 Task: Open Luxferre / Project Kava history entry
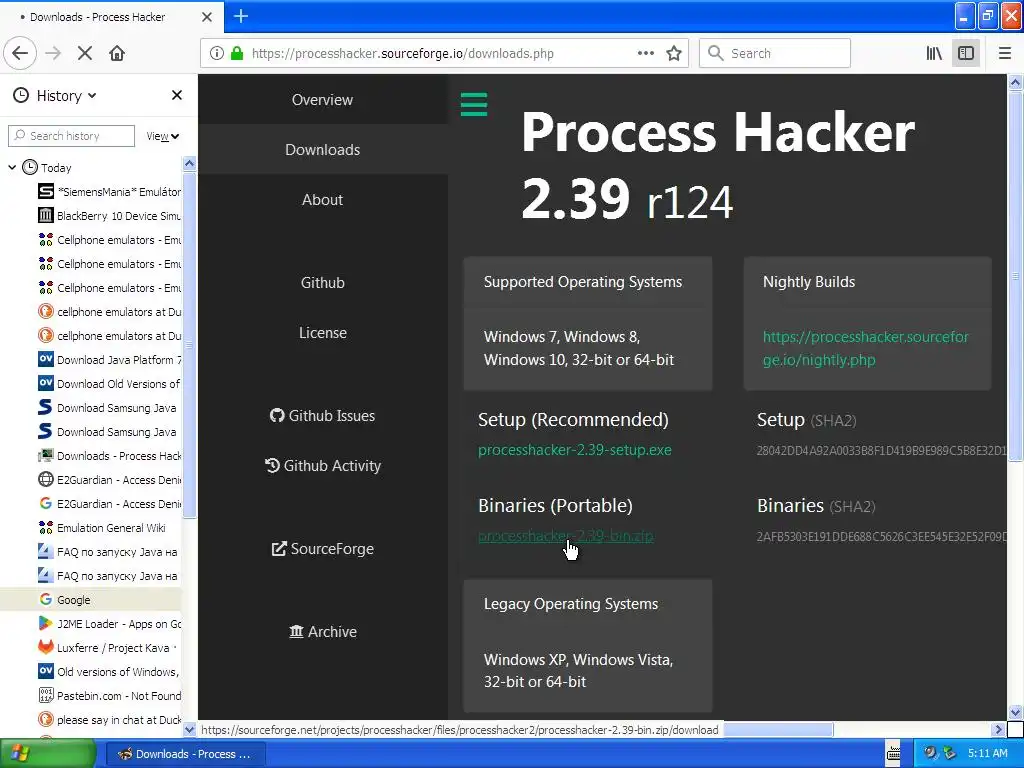(x=110, y=648)
